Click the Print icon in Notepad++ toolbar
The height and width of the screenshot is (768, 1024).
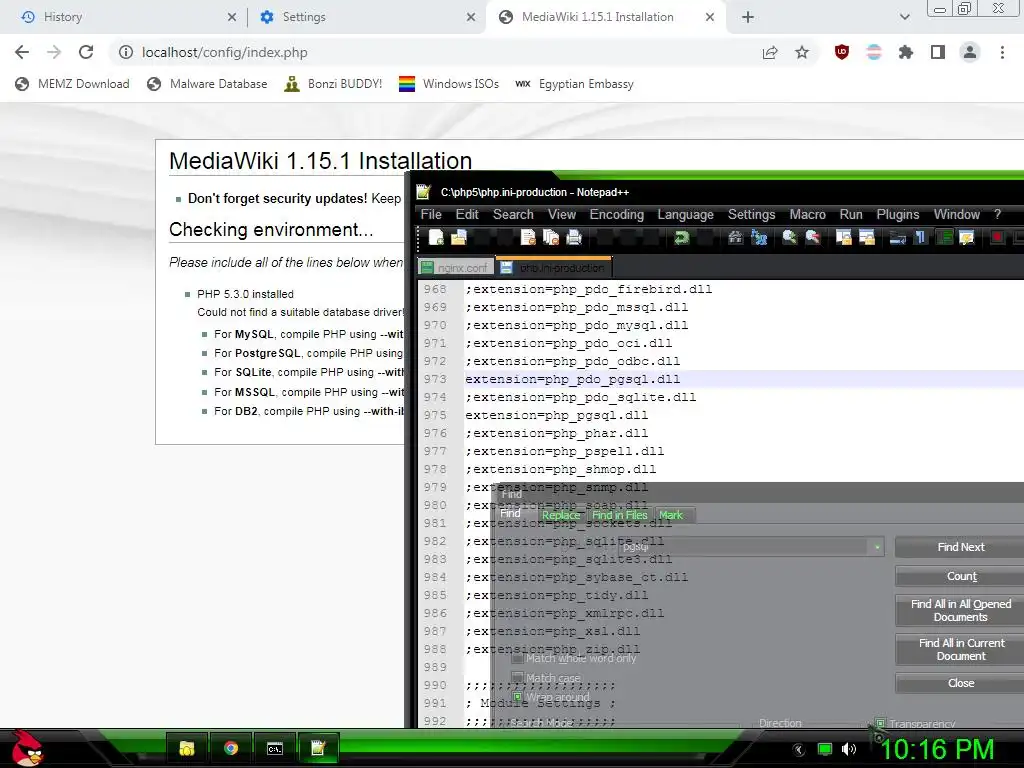click(574, 238)
